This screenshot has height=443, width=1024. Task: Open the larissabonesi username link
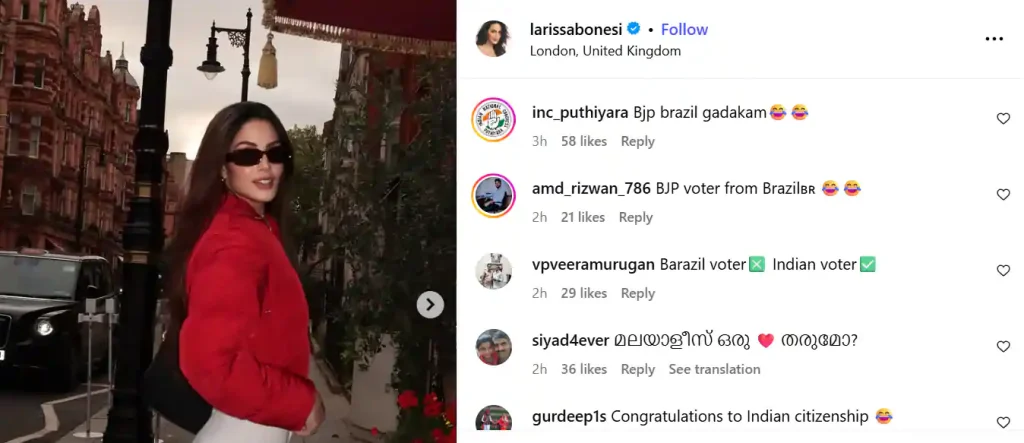click(577, 29)
